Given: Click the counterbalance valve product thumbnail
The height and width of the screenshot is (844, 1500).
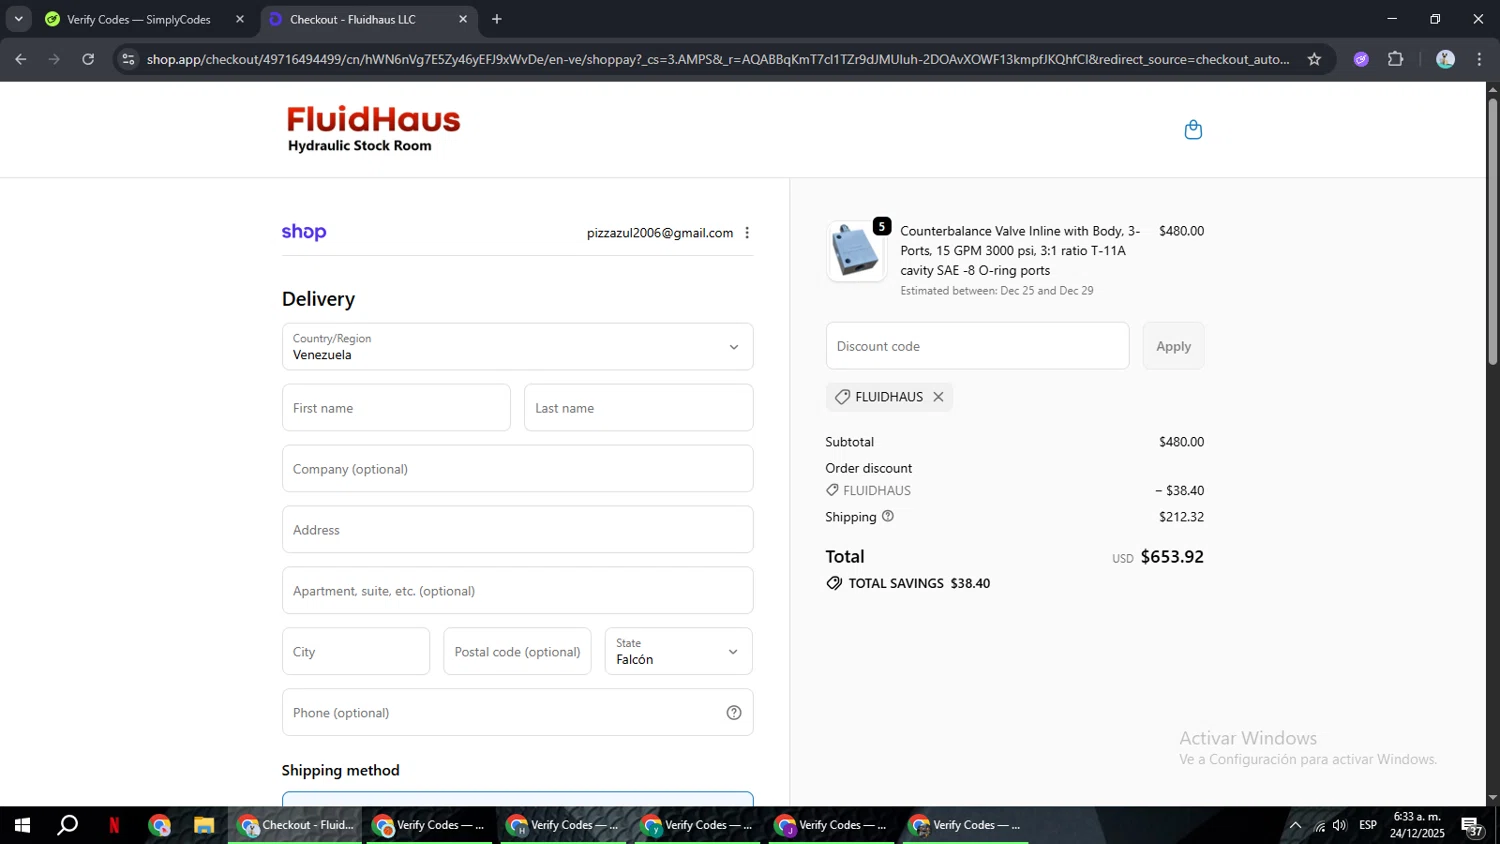Looking at the screenshot, I should coord(856,251).
